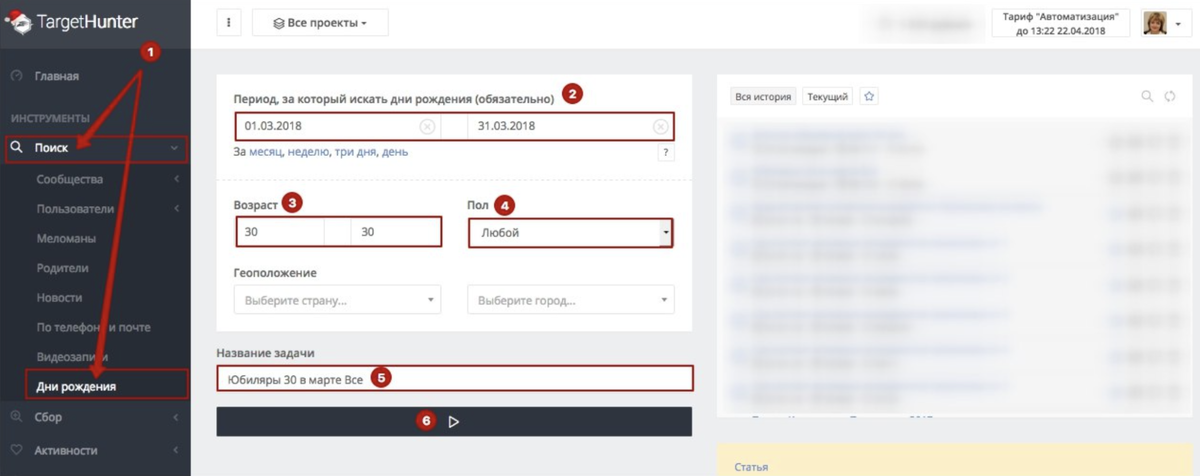Click the Сбор section icon
This screenshot has width=1200, height=476.
point(16,417)
